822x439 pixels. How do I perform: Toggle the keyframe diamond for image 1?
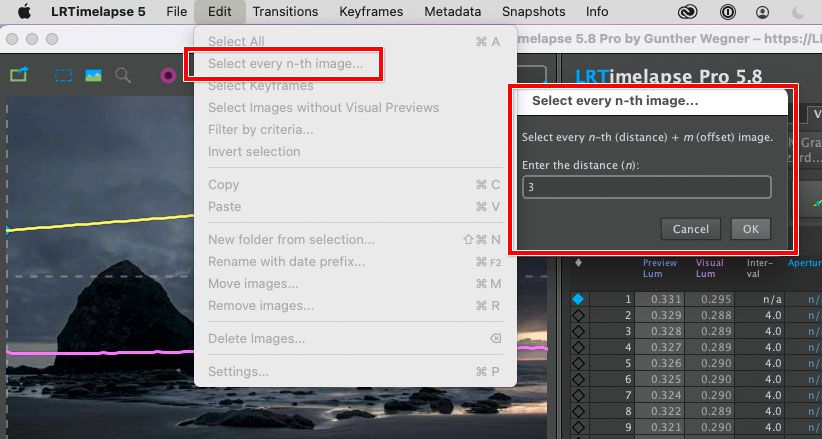(x=578, y=299)
